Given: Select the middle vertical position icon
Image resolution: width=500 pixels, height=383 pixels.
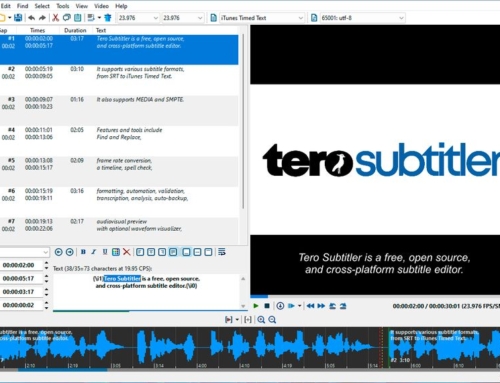Looking at the screenshot, I should click(197, 252).
